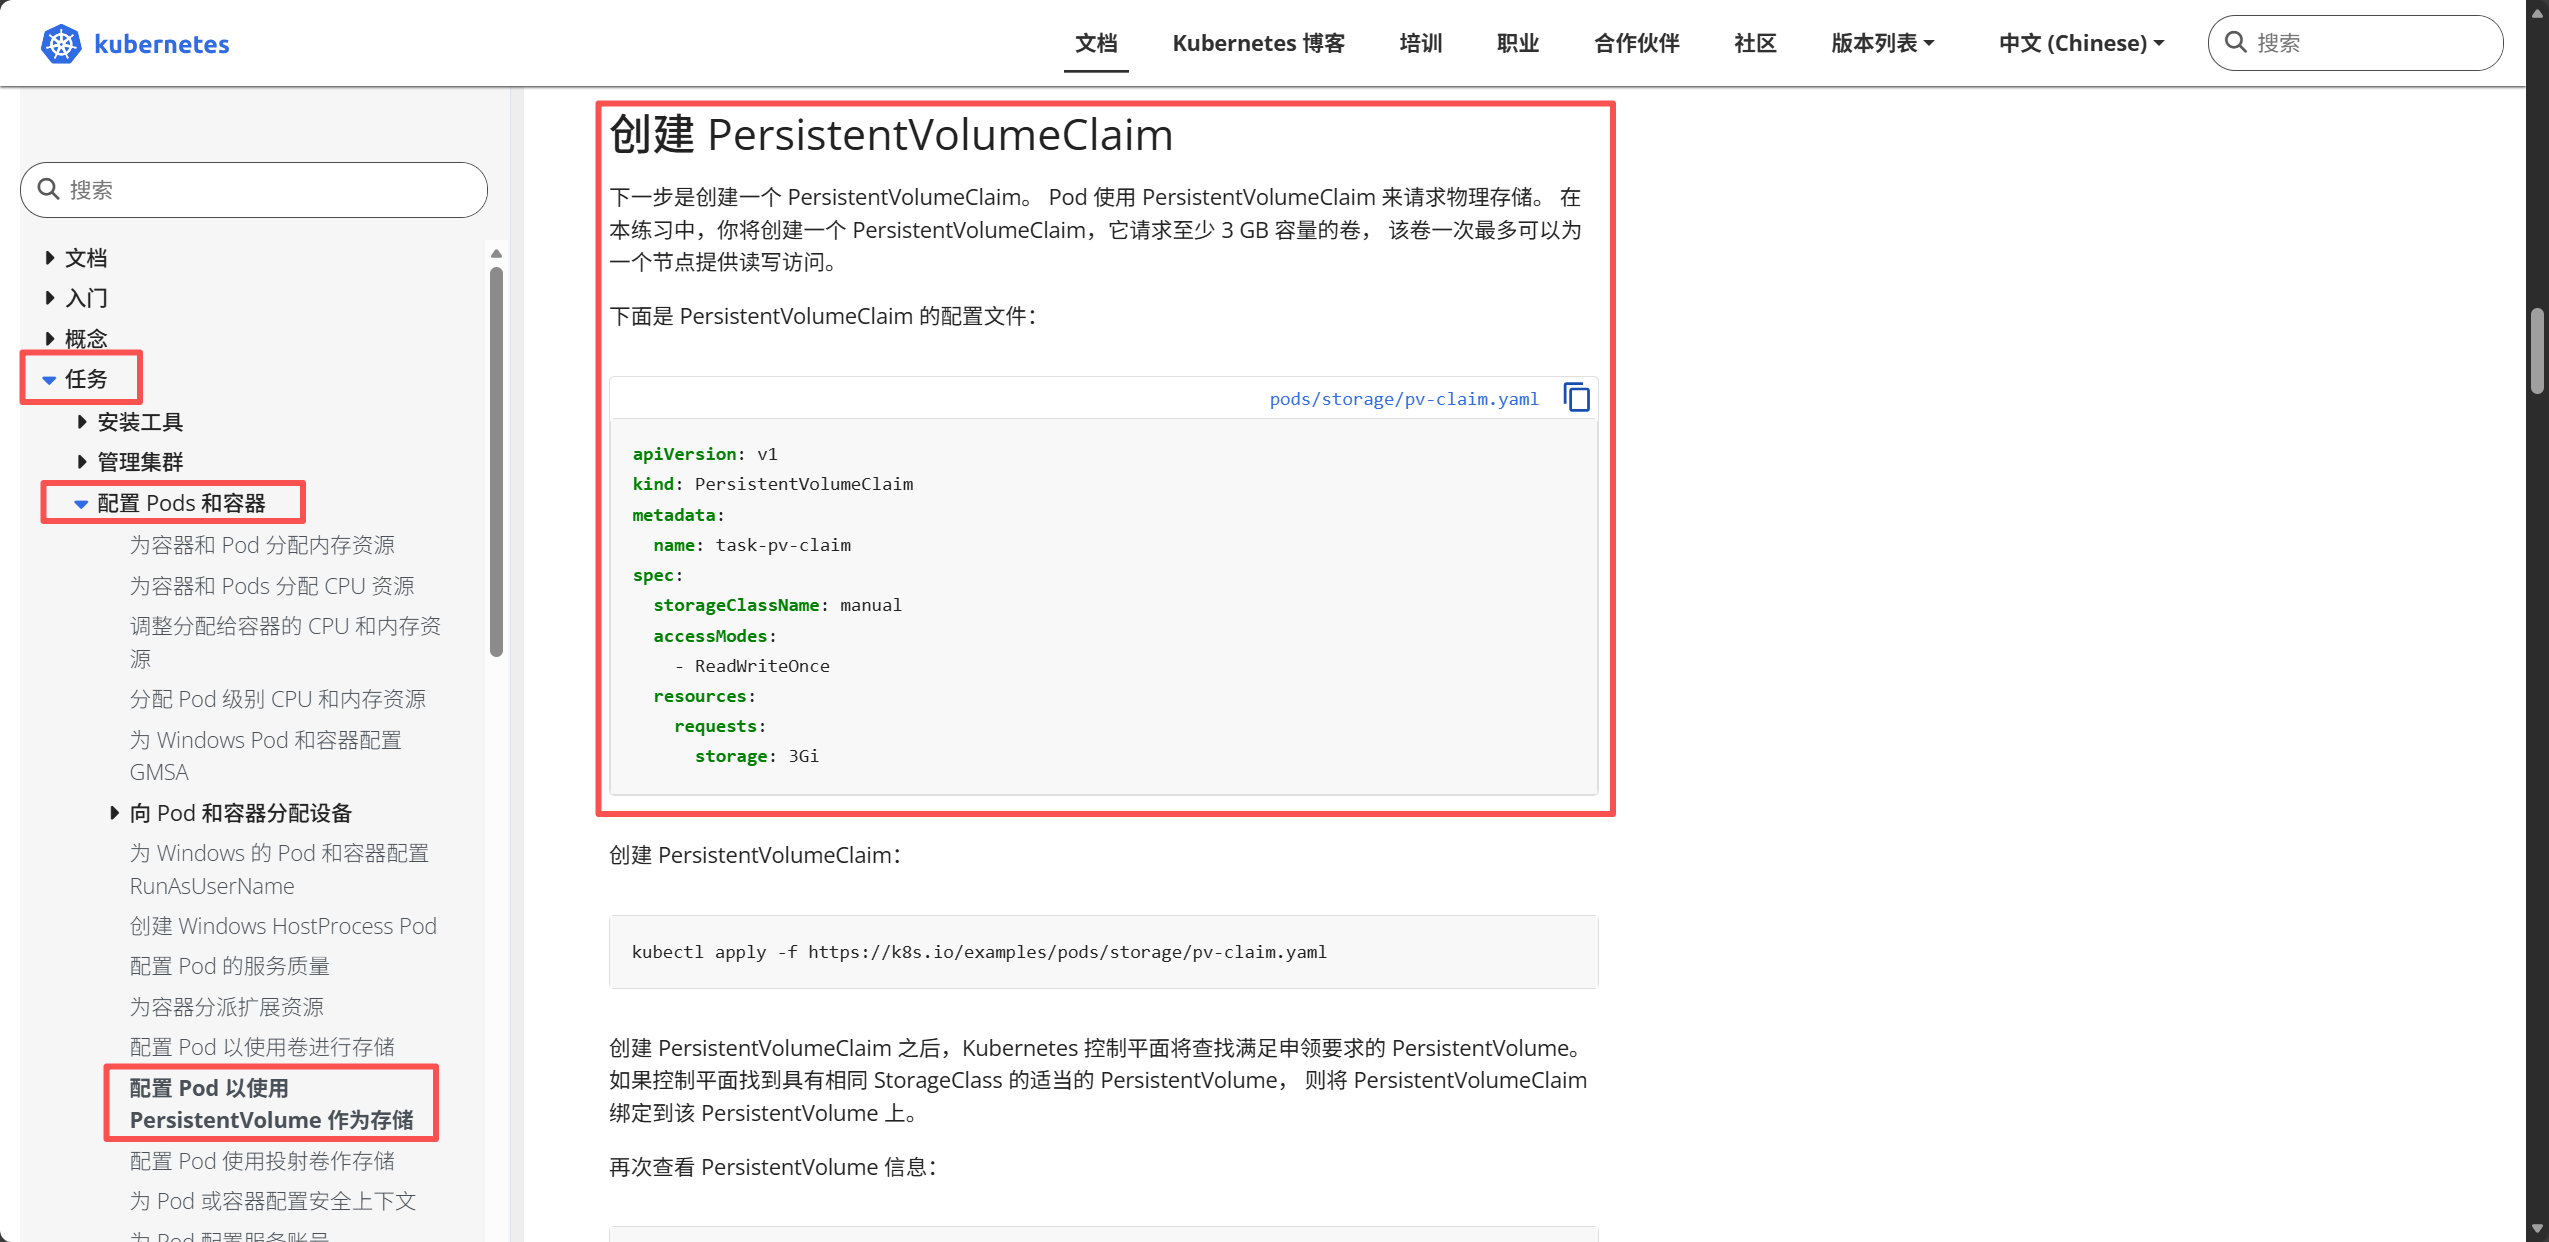Open 配置 Pod 的服务质量
Viewport: 2549px width, 1242px height.
pos(230,966)
